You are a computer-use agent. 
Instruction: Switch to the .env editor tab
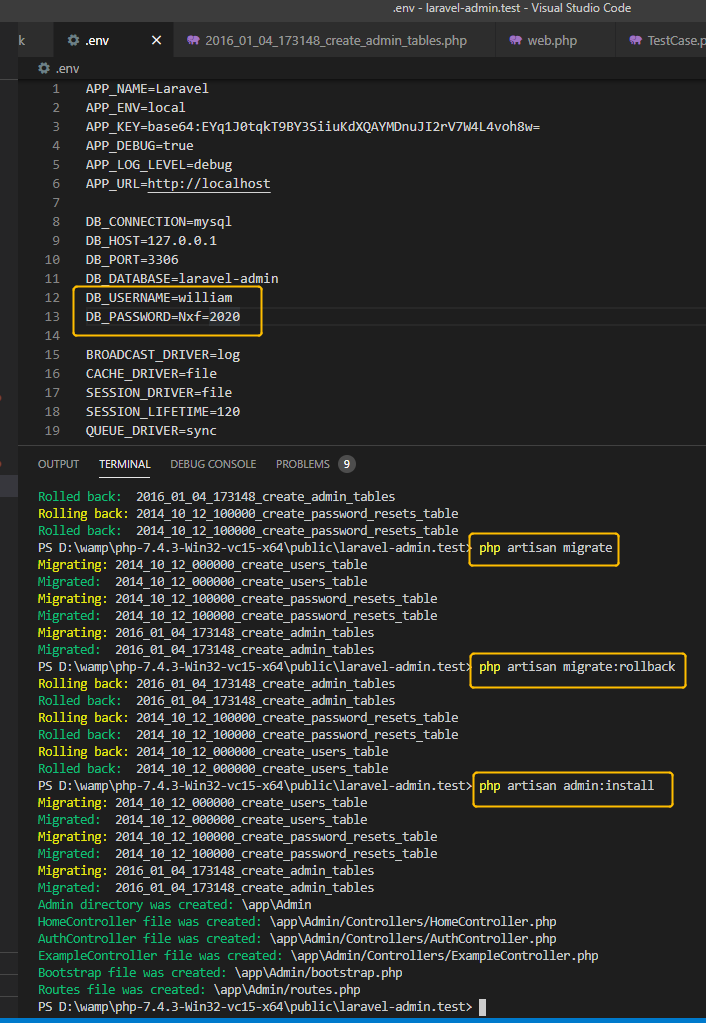(x=112, y=40)
